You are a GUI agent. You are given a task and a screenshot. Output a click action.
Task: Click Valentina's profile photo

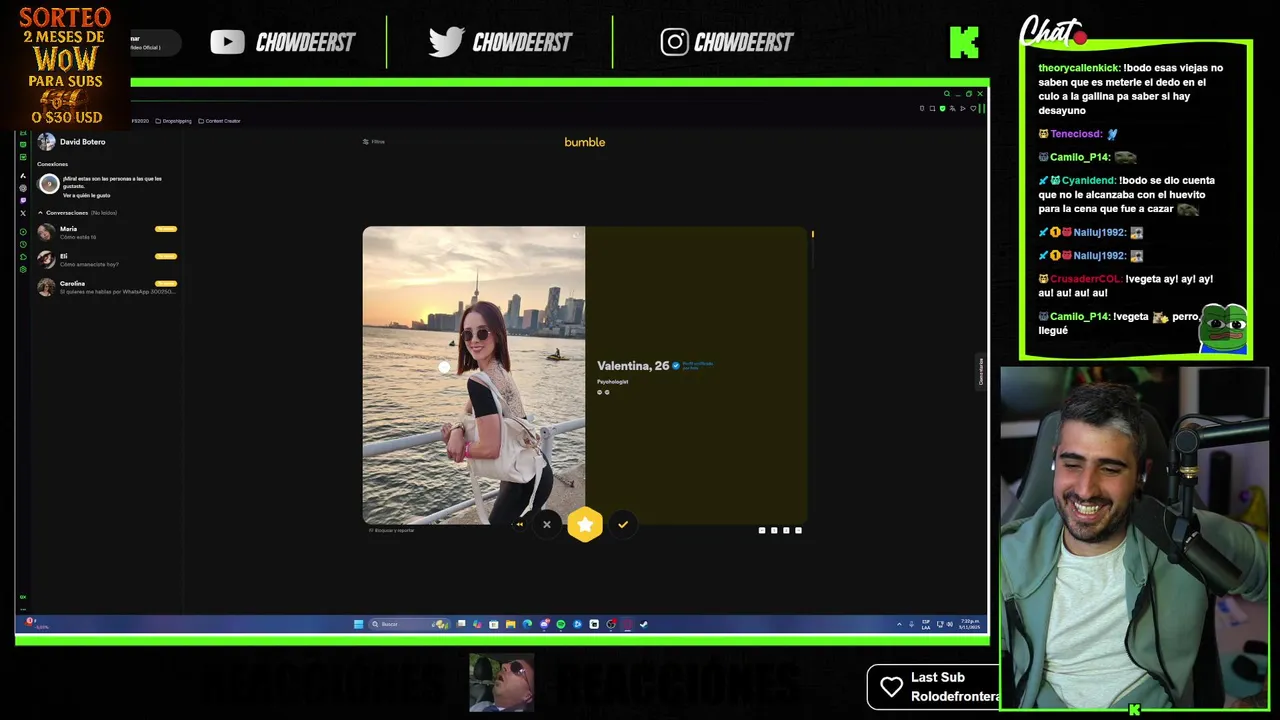474,375
